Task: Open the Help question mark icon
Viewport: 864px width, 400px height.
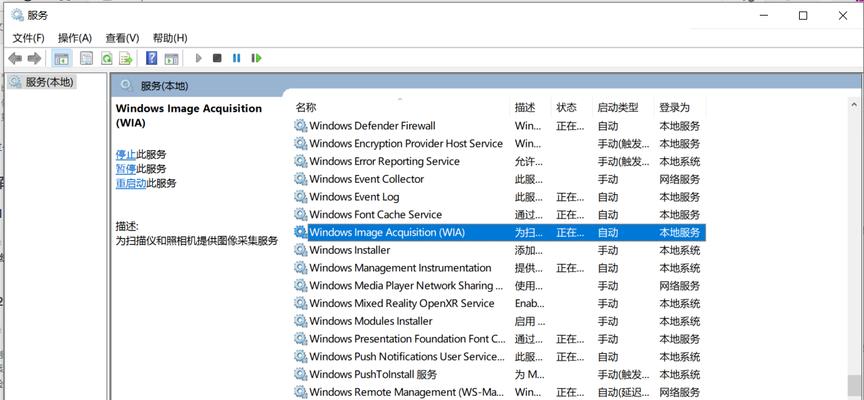Action: 152,58
